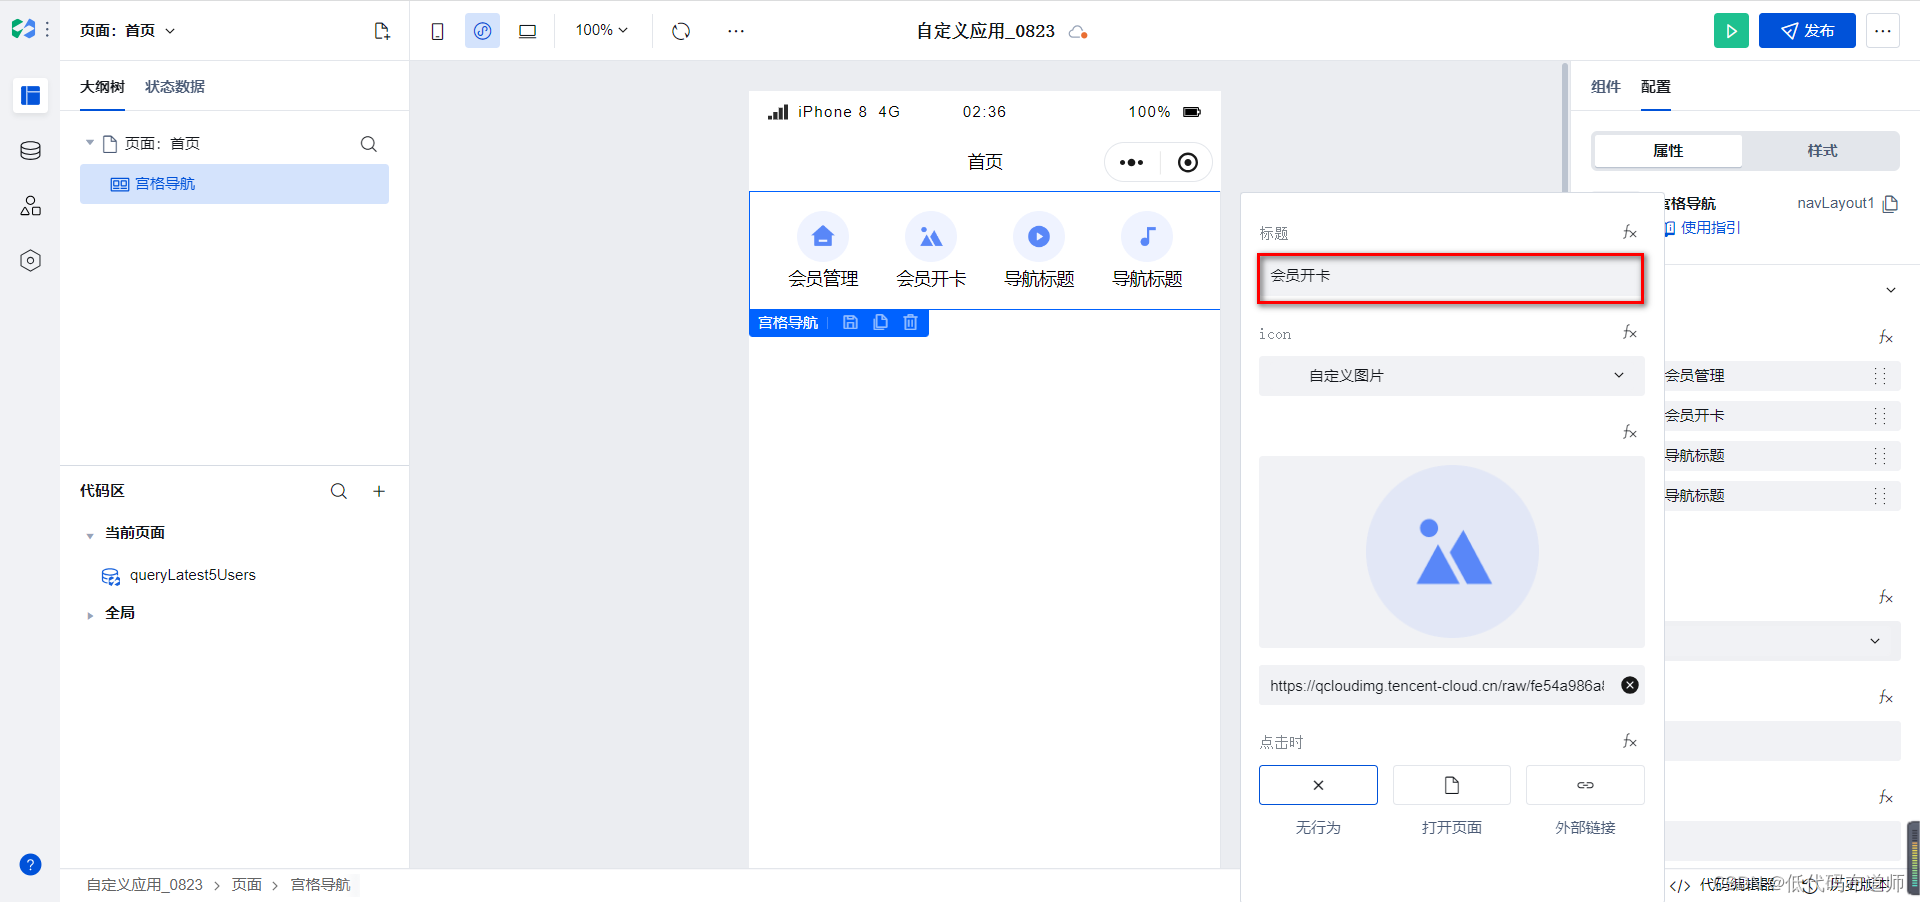Open the 页面: 首页 page selector

coord(128,31)
